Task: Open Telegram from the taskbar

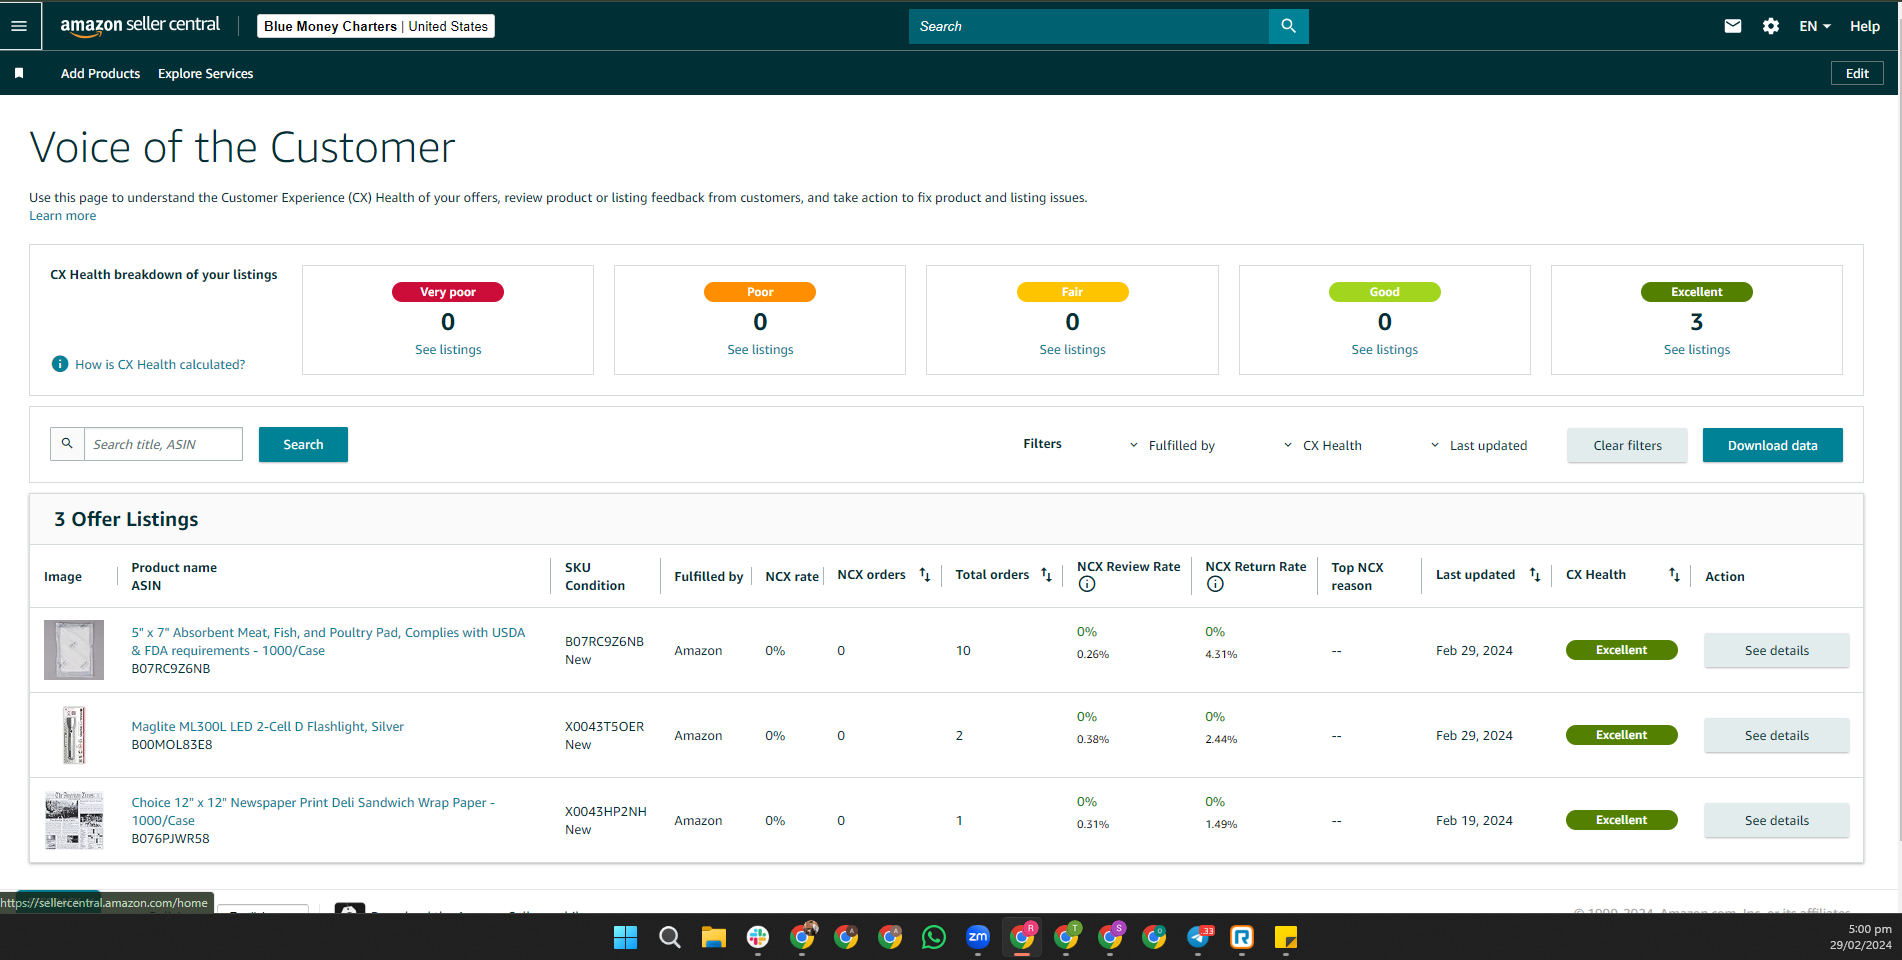Action: [1198, 937]
